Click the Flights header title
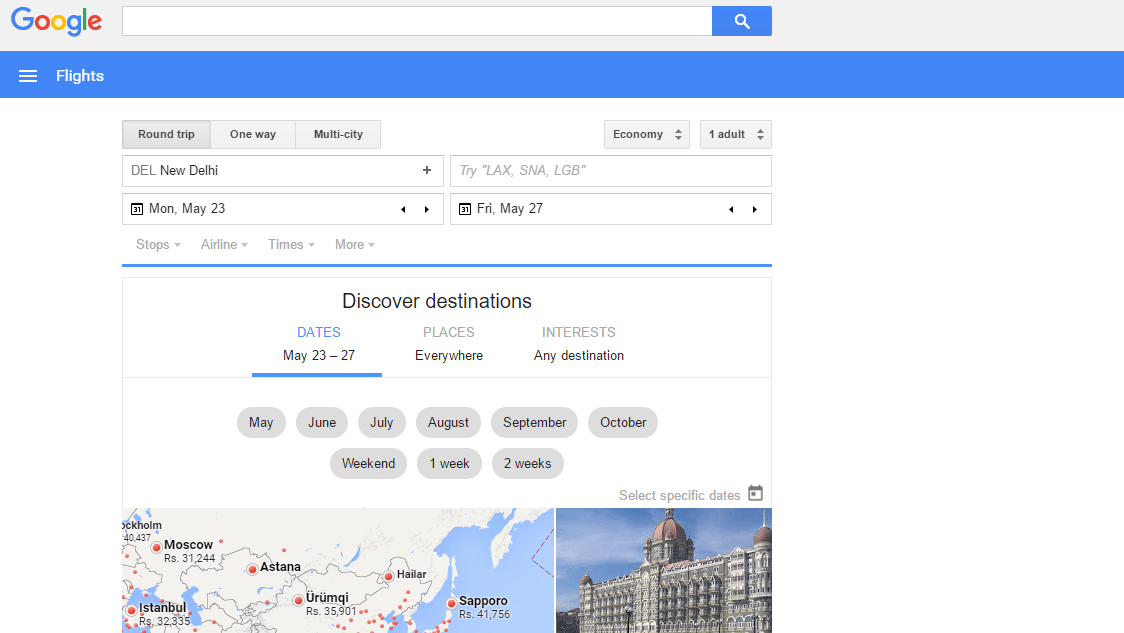The width and height of the screenshot is (1124, 633). coord(80,76)
